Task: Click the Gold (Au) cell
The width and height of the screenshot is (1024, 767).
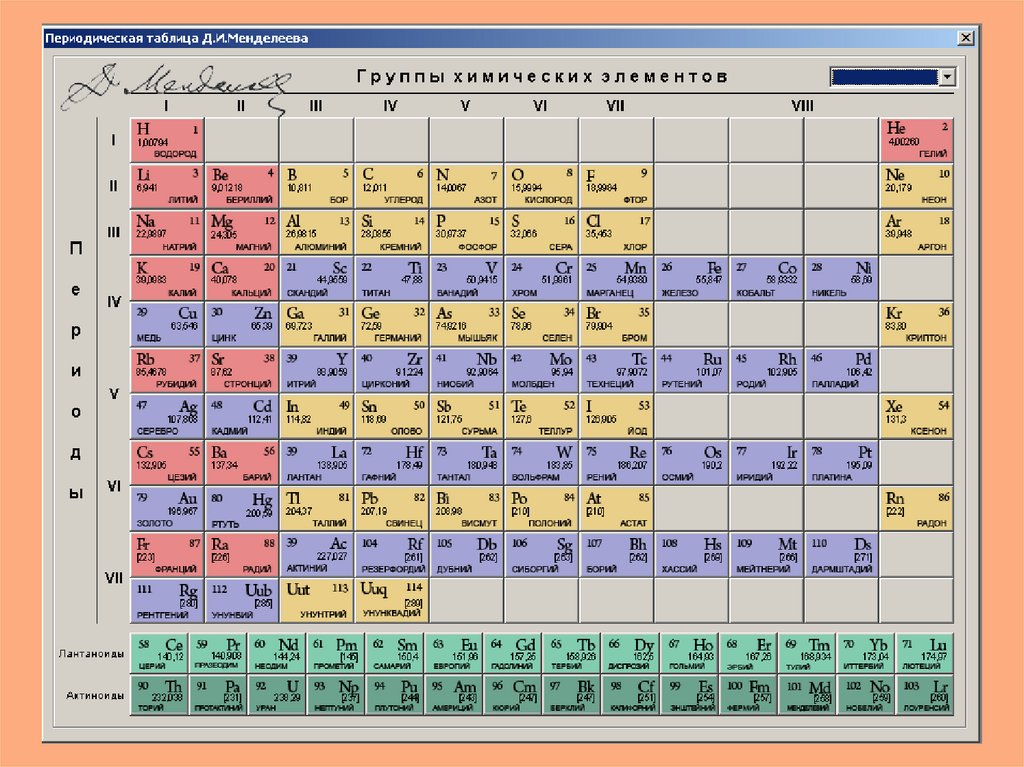Action: point(167,508)
